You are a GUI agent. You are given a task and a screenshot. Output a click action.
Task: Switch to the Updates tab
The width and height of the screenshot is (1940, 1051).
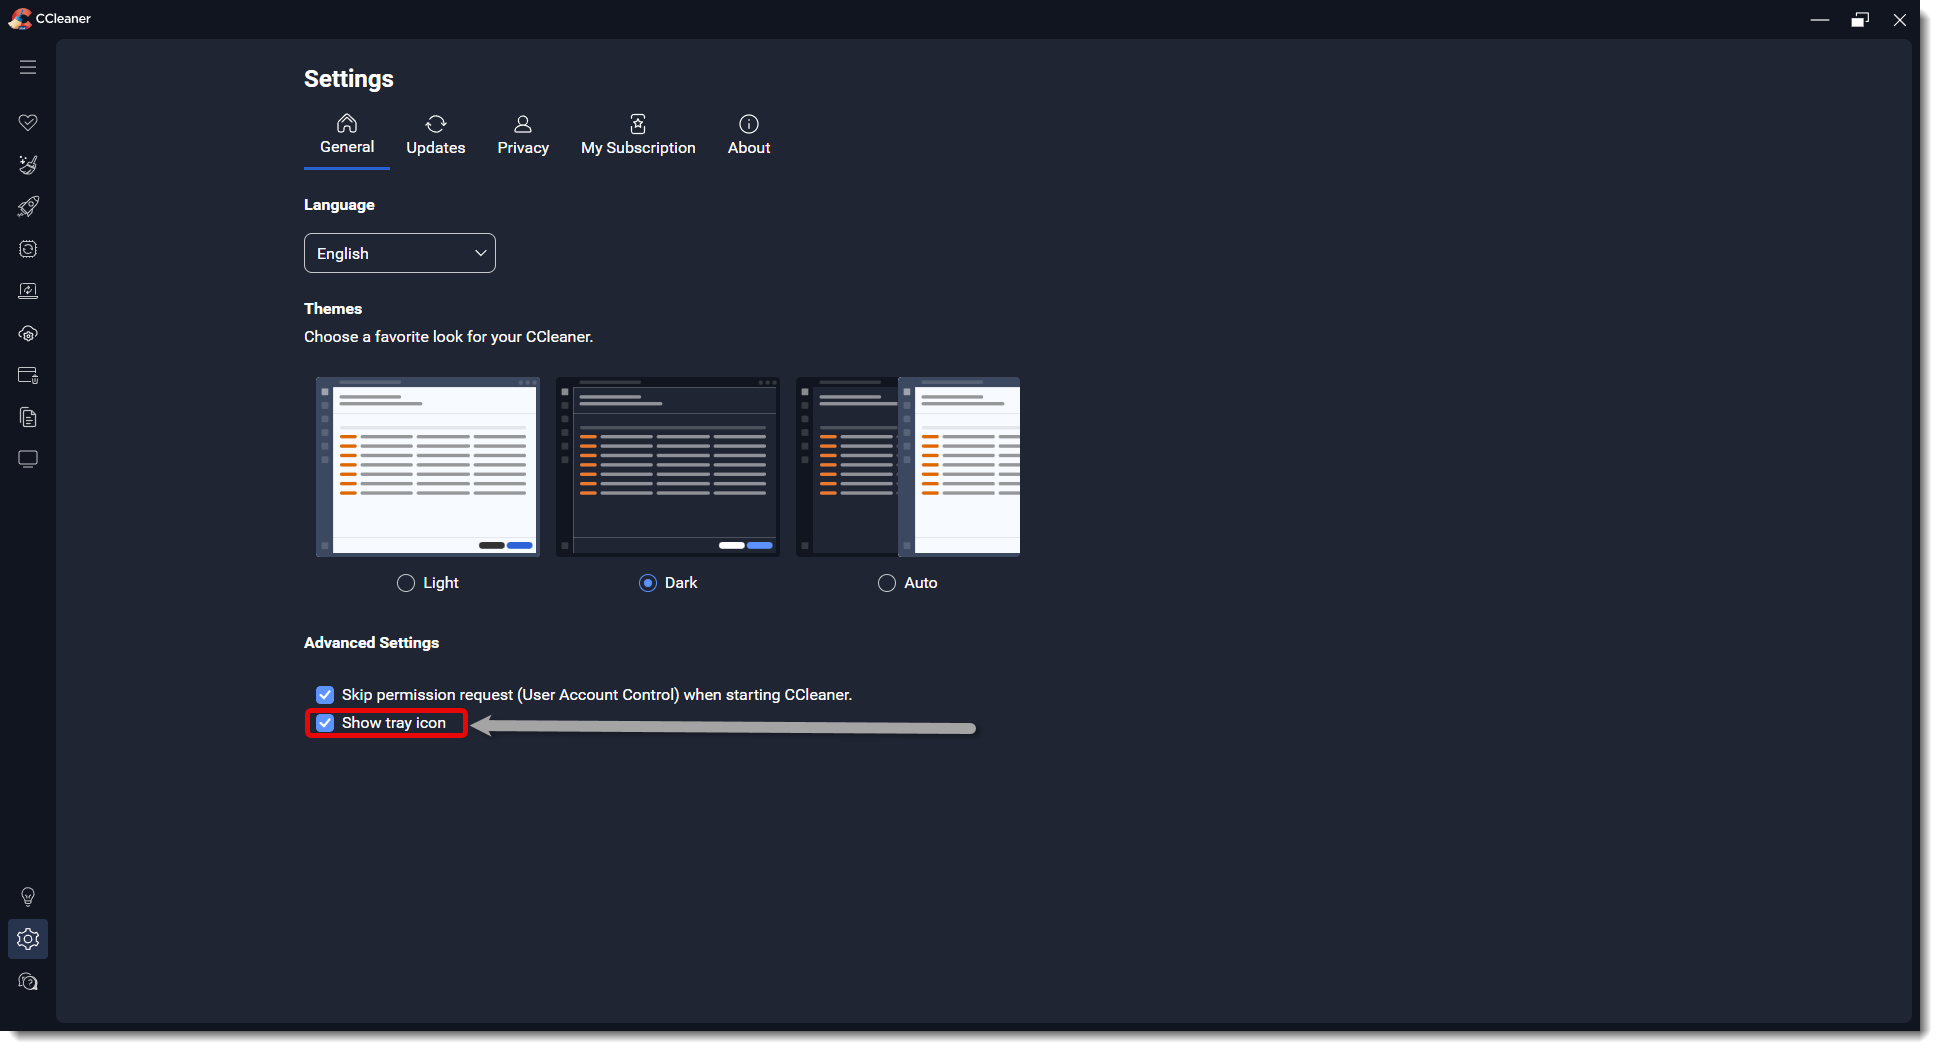[435, 135]
